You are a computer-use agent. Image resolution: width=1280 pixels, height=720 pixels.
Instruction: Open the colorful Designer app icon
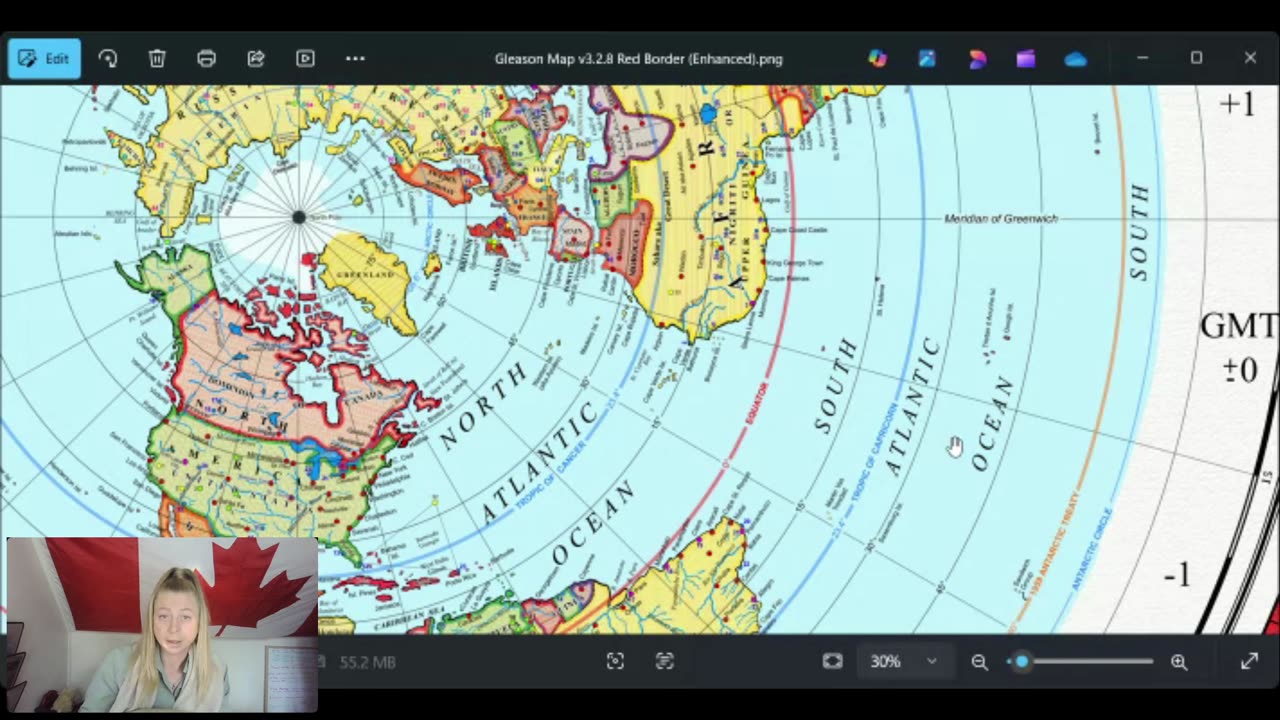pyautogui.click(x=877, y=58)
